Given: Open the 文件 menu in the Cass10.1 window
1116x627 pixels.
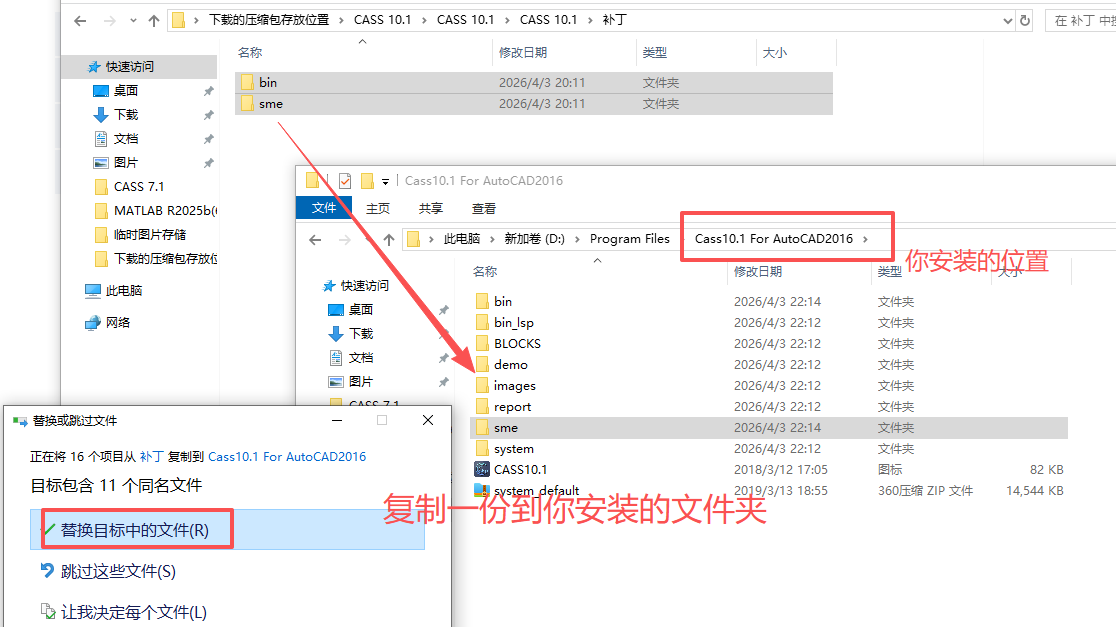Looking at the screenshot, I should tap(323, 208).
